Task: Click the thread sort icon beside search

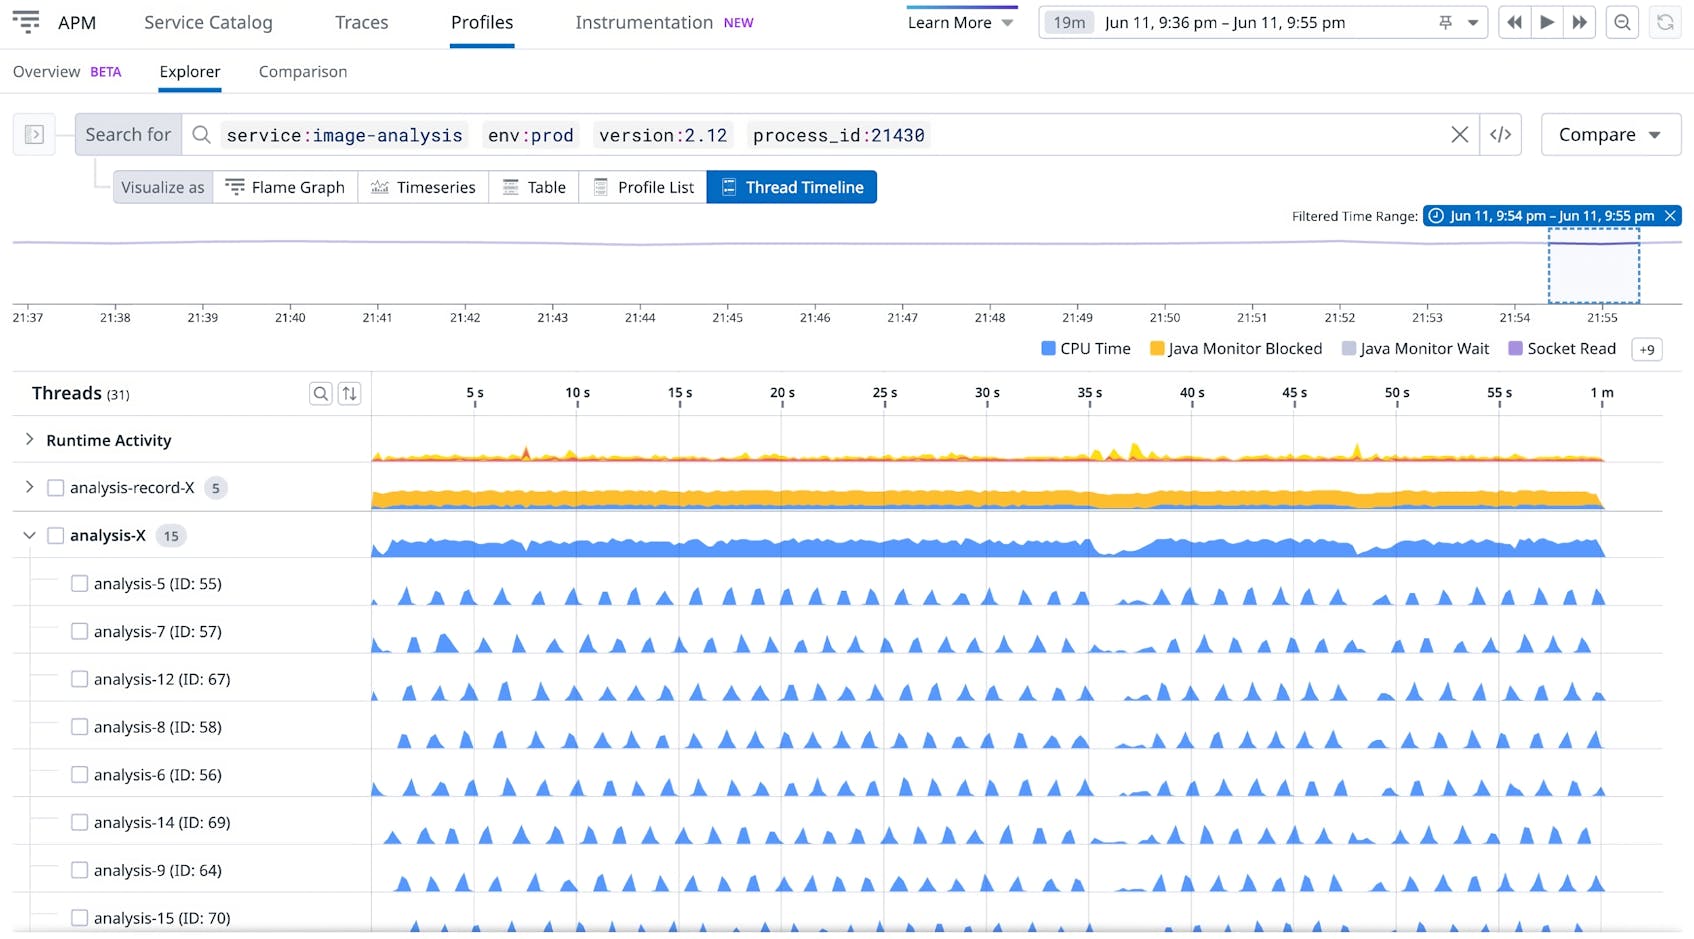Action: [x=350, y=393]
